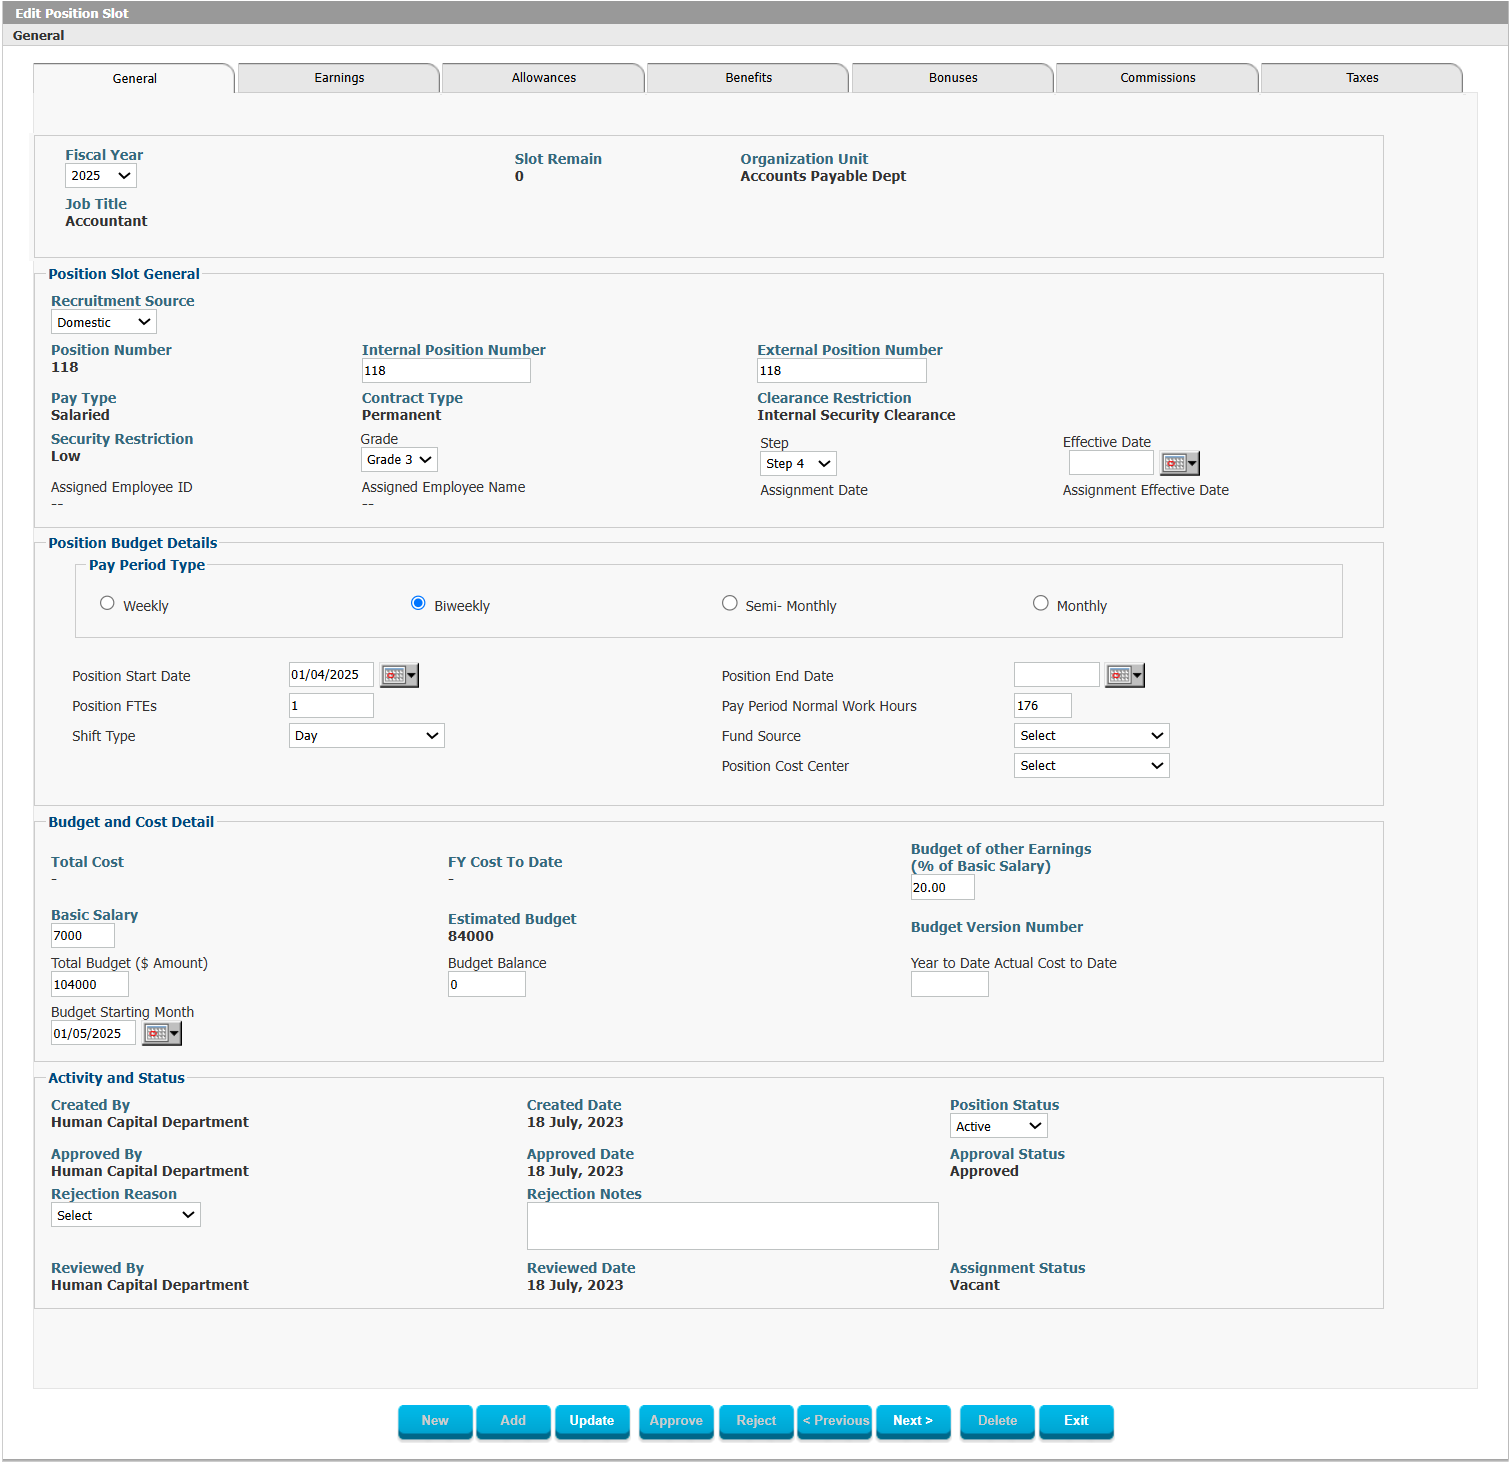Open the Fund Source select menu

[1090, 735]
